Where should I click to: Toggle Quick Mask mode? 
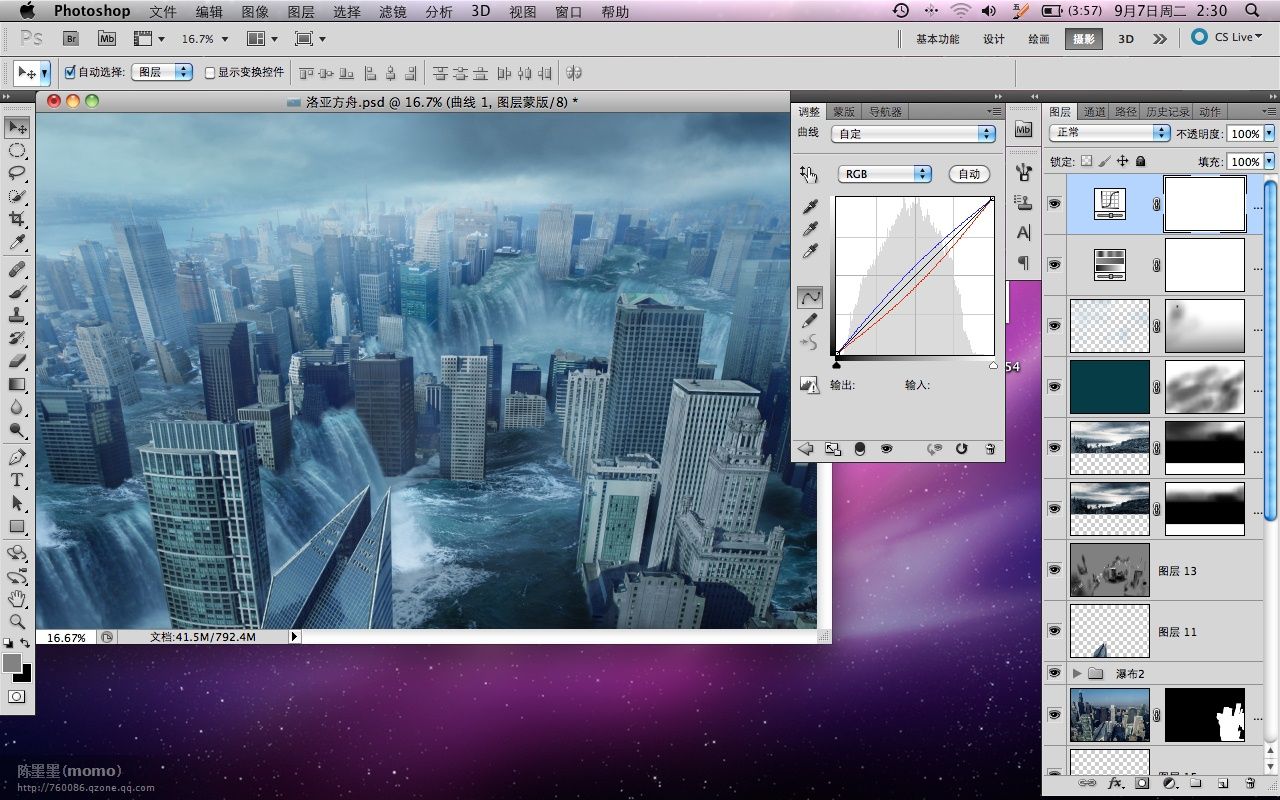point(17,696)
